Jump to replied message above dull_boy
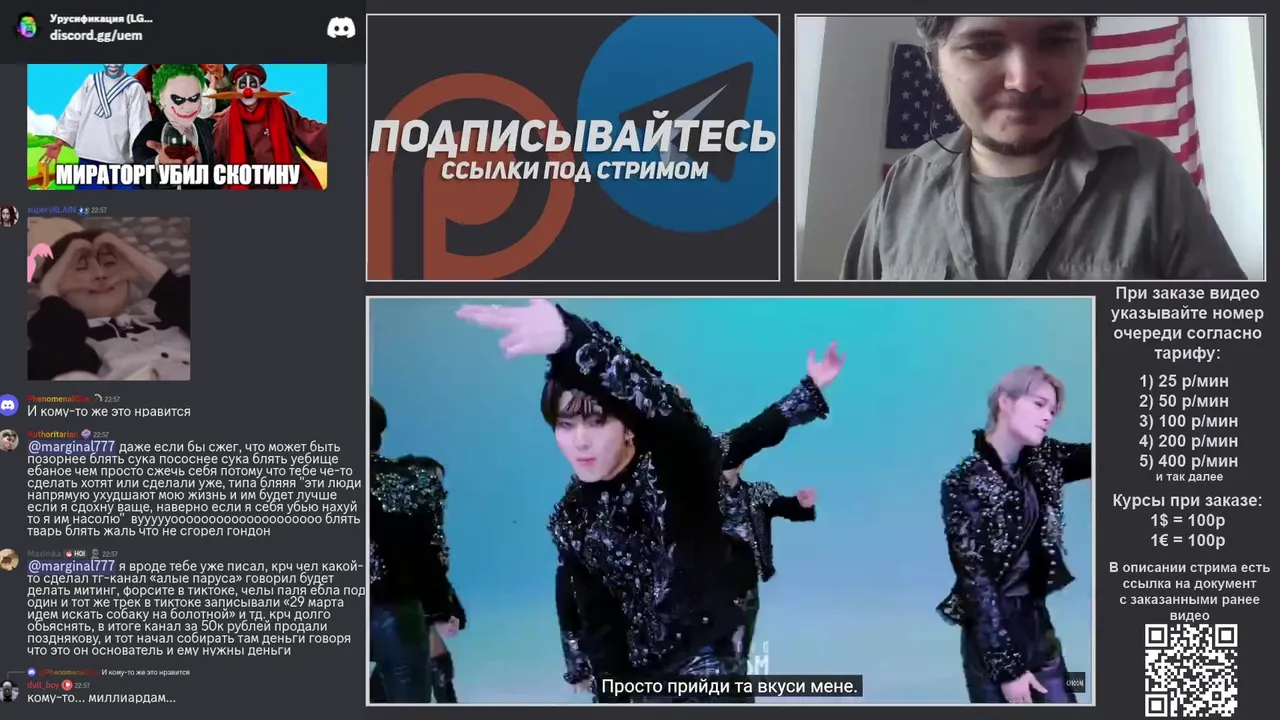Image resolution: width=1280 pixels, height=720 pixels. pyautogui.click(x=108, y=672)
